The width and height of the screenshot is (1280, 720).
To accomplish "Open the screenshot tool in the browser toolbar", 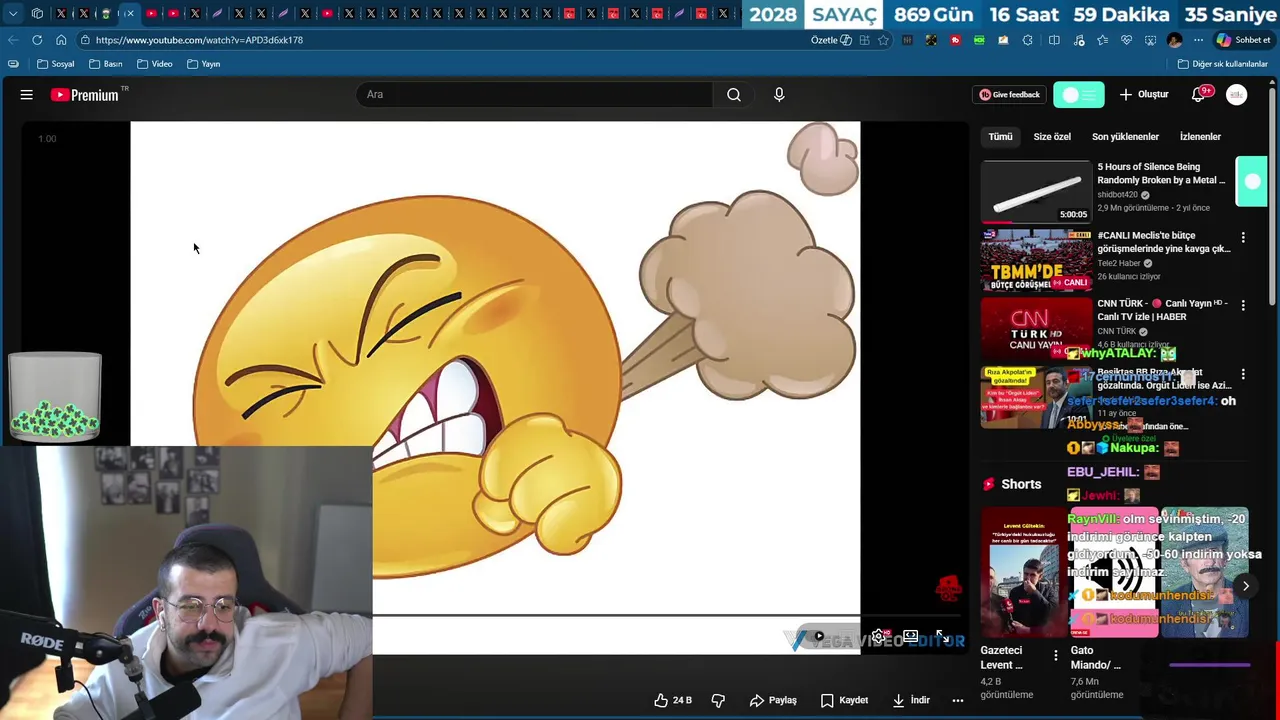I will pos(1150,40).
